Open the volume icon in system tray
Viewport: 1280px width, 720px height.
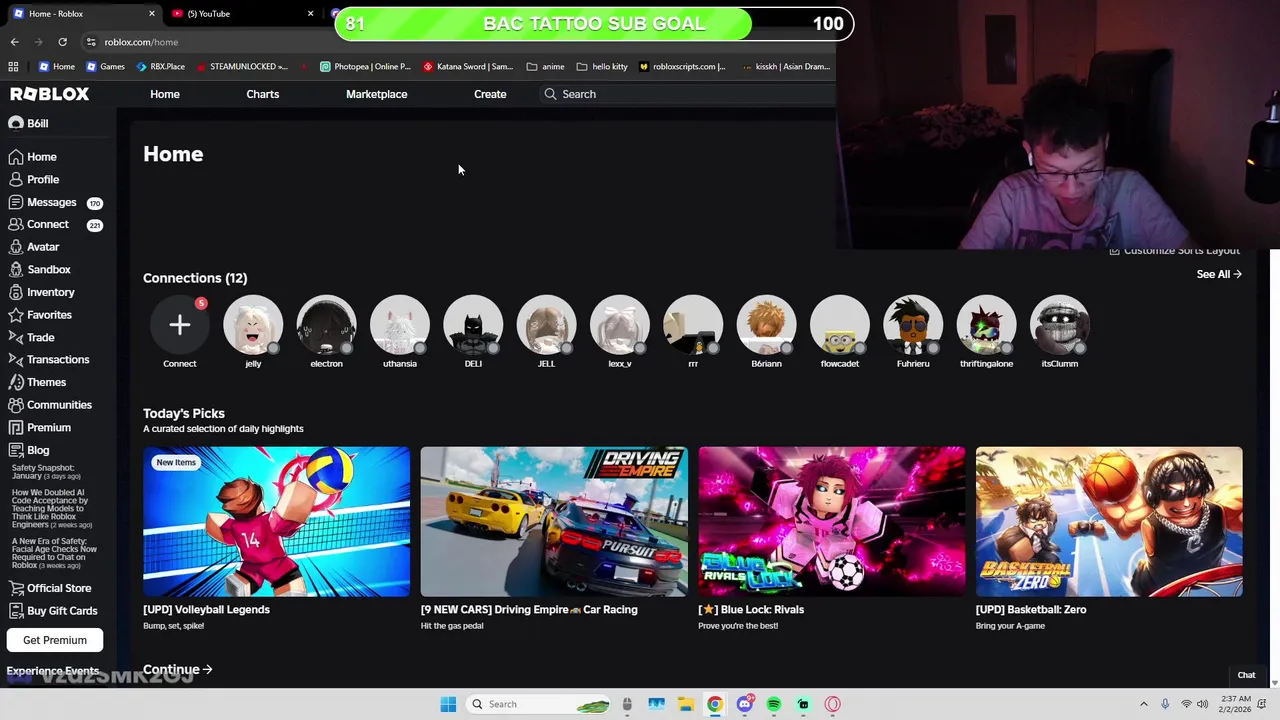[1203, 704]
